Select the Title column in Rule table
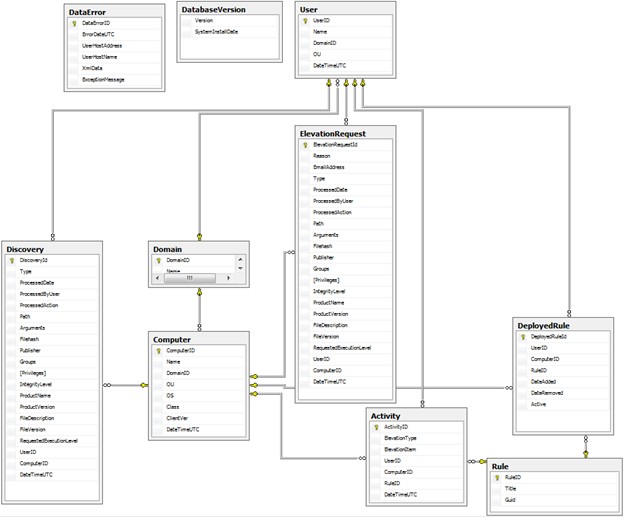This screenshot has width=624, height=517. (556, 489)
